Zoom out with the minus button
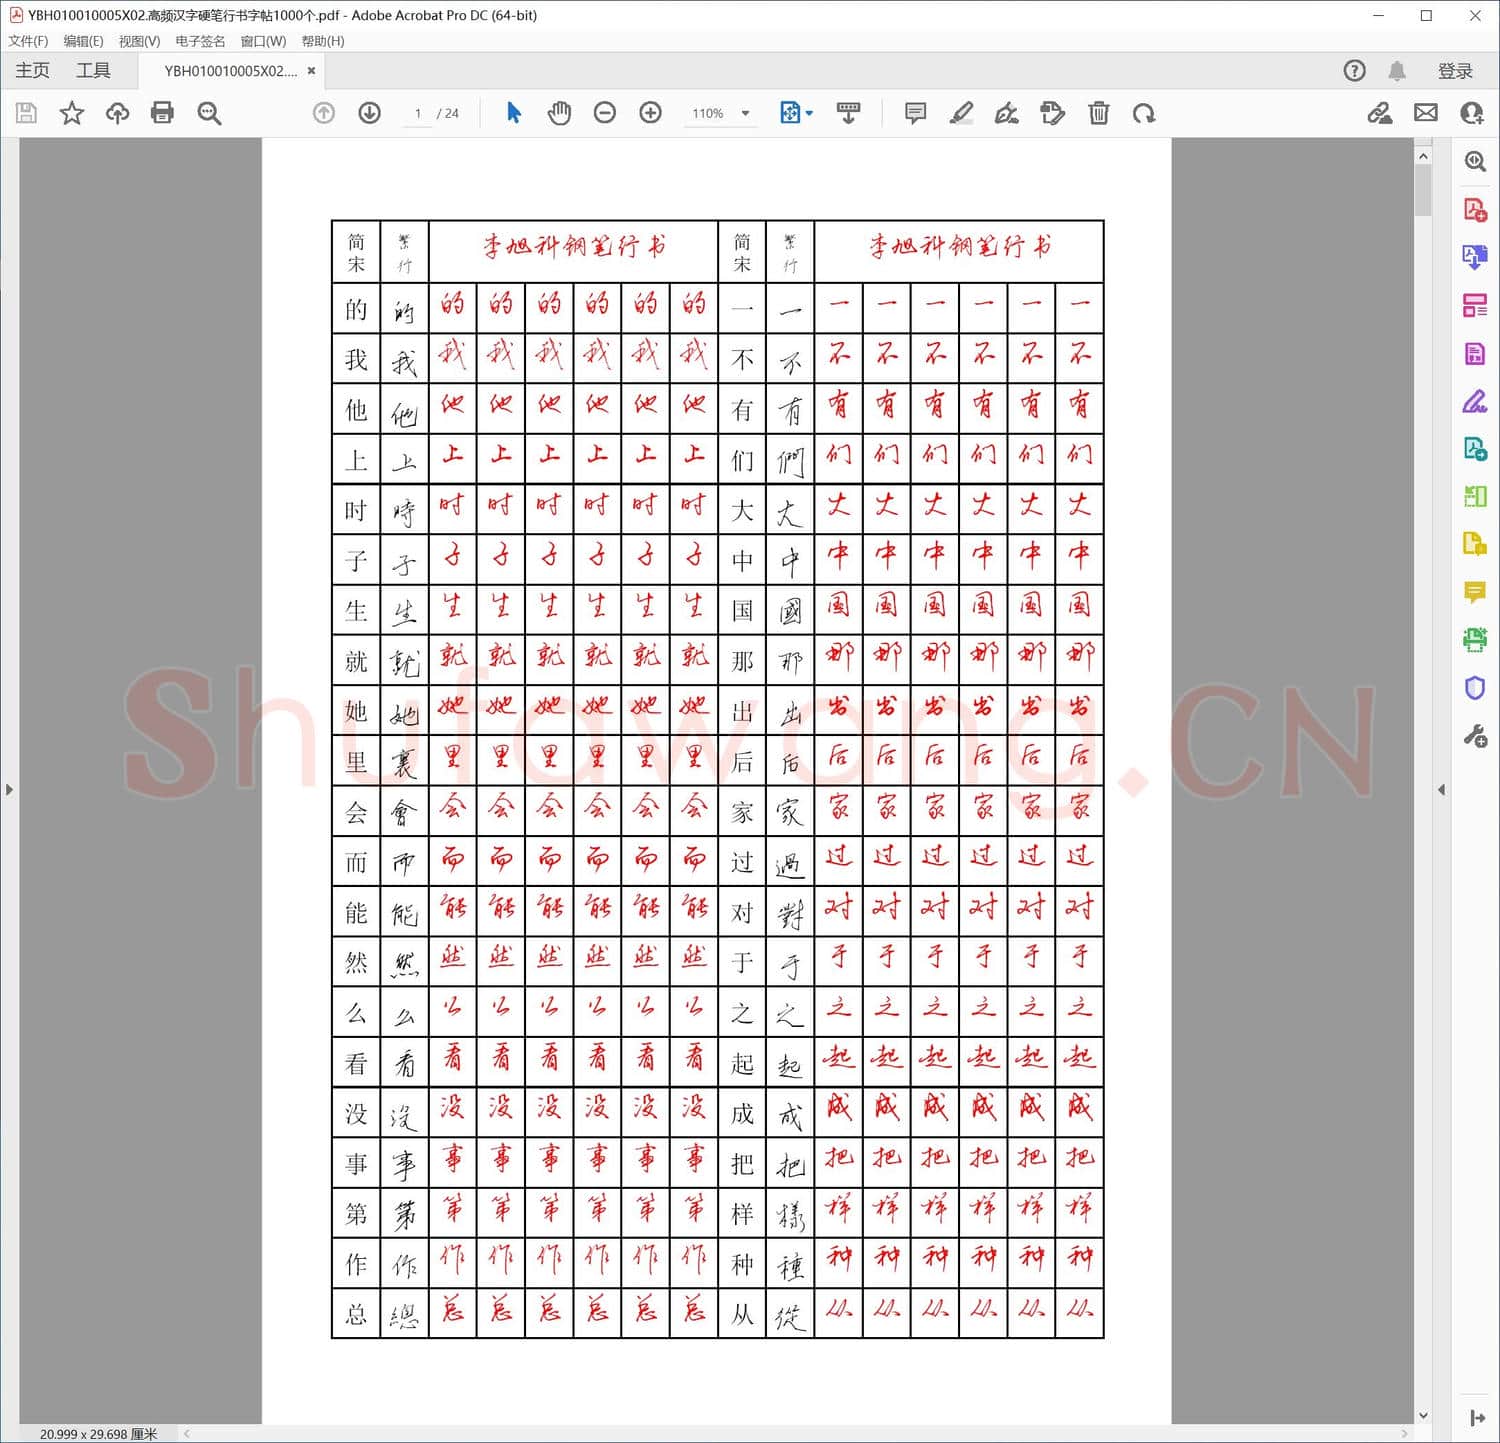 tap(604, 113)
